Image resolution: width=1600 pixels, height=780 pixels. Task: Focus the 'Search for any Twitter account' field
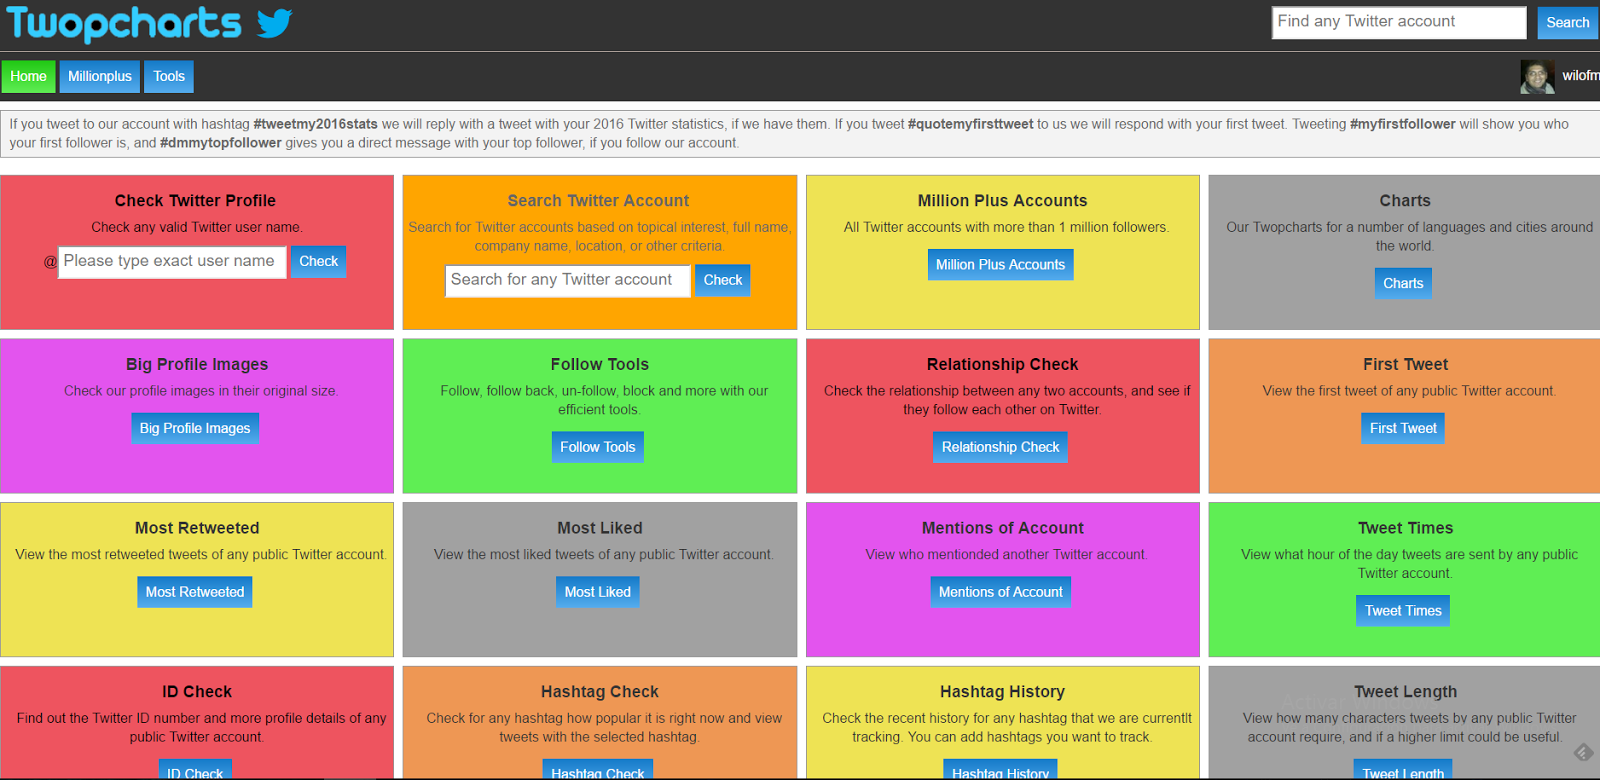(567, 280)
